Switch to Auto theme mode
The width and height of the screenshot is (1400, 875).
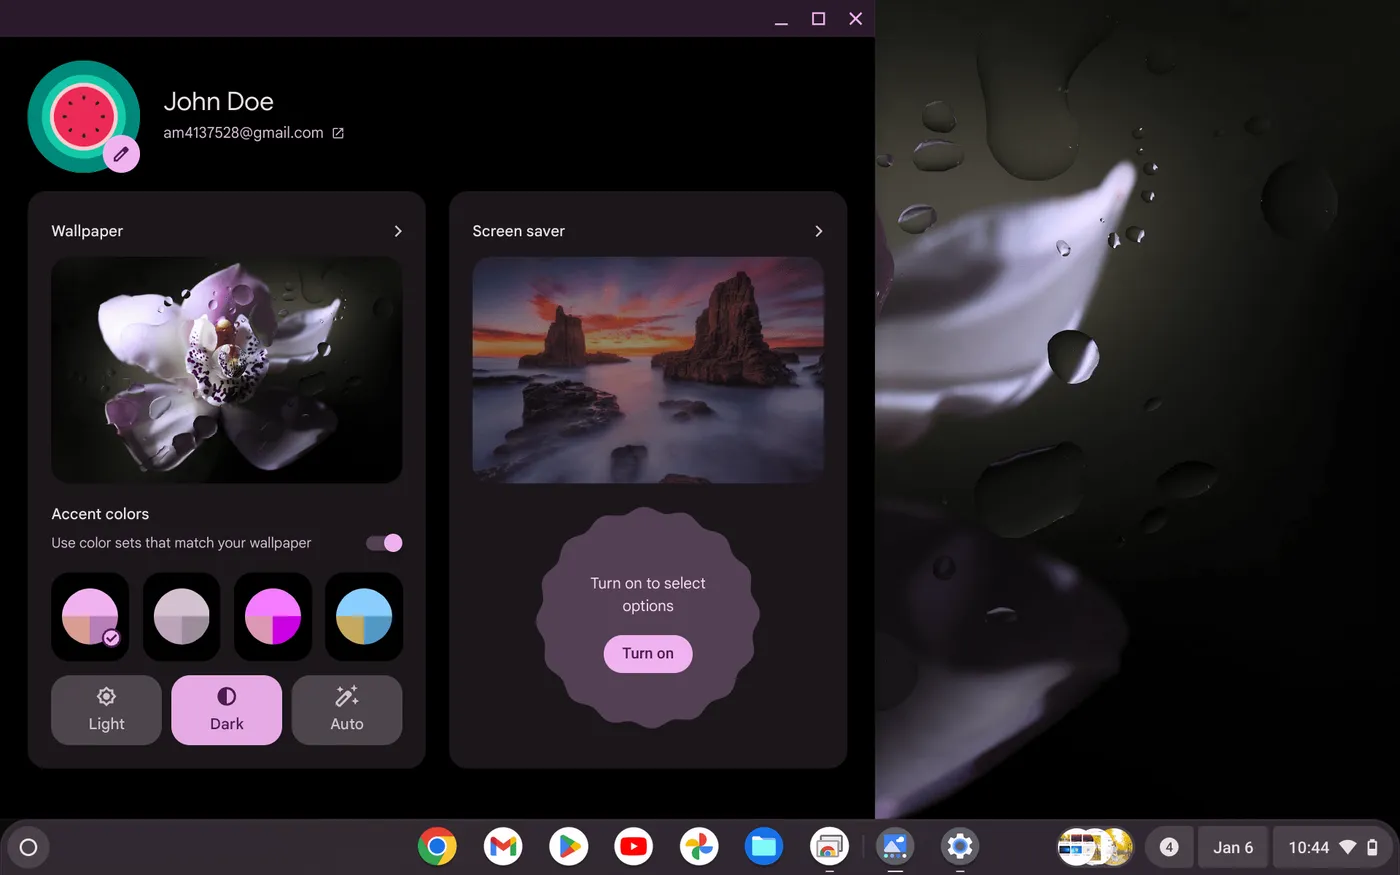(x=347, y=710)
